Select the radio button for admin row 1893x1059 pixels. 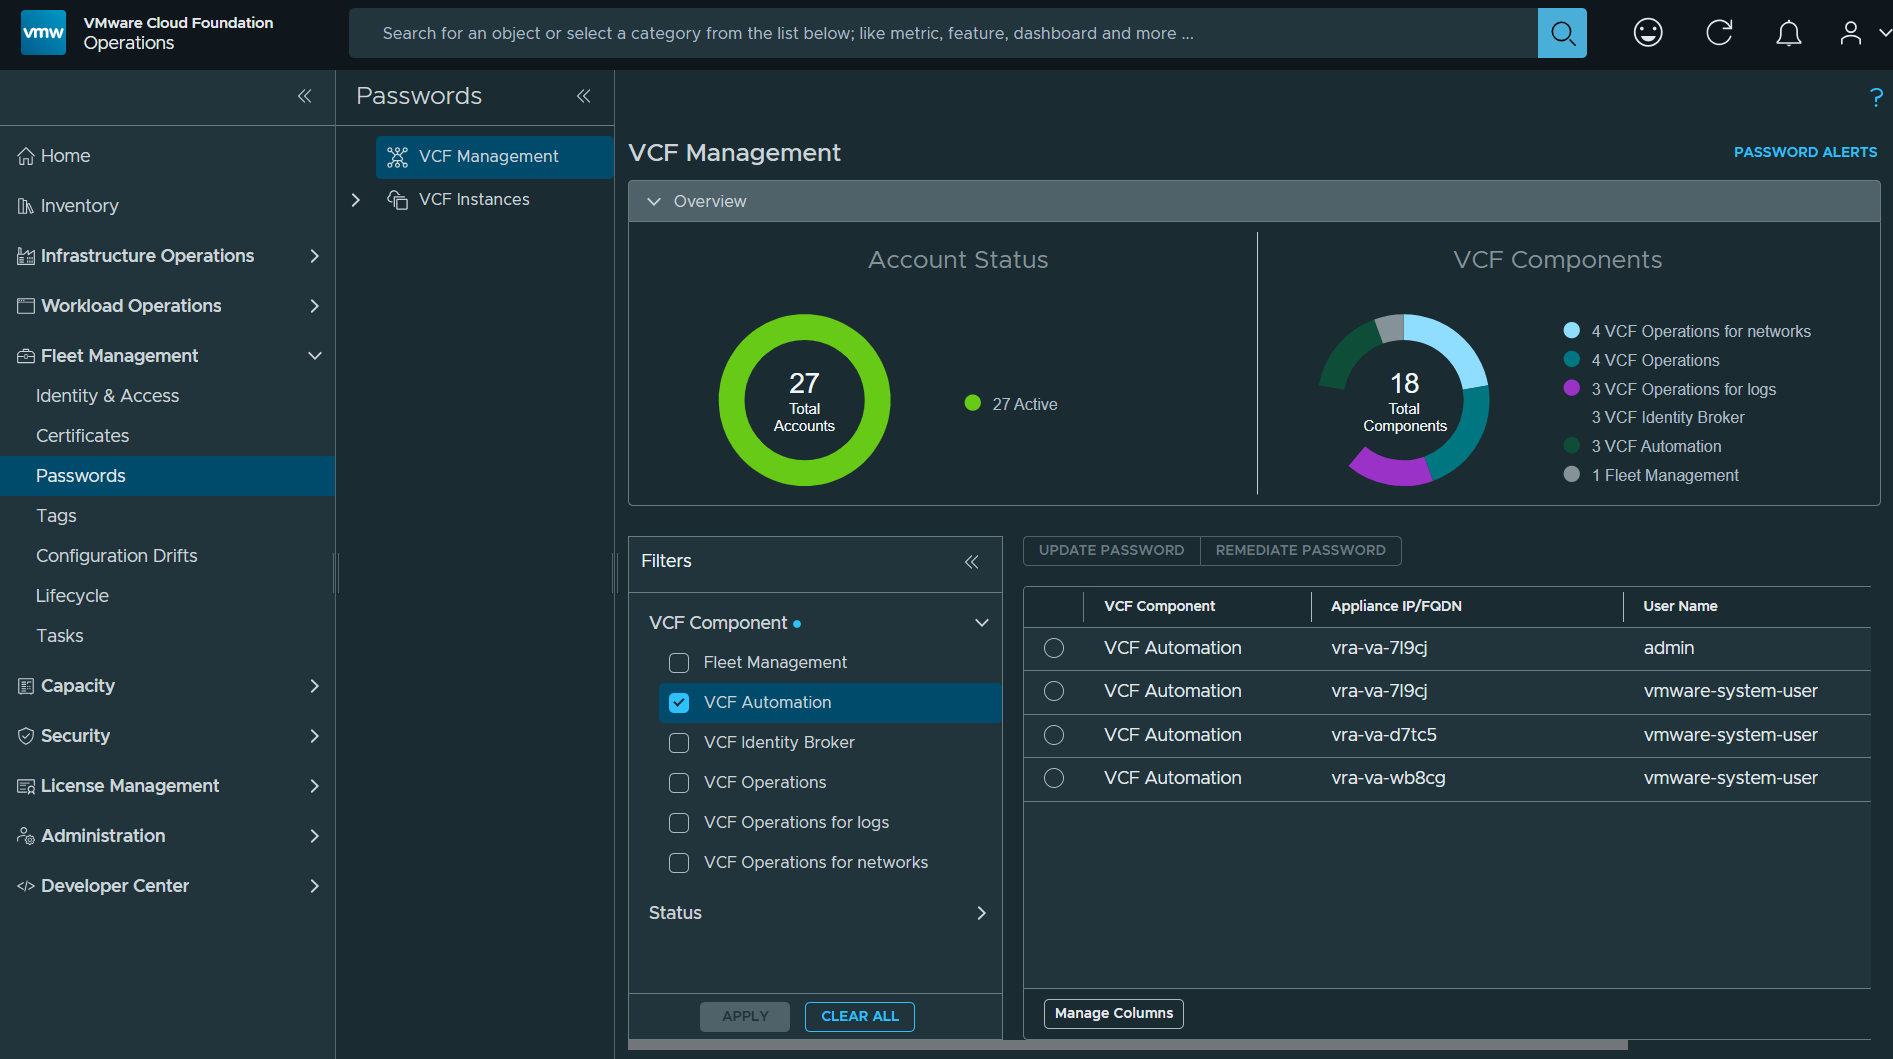pos(1054,648)
